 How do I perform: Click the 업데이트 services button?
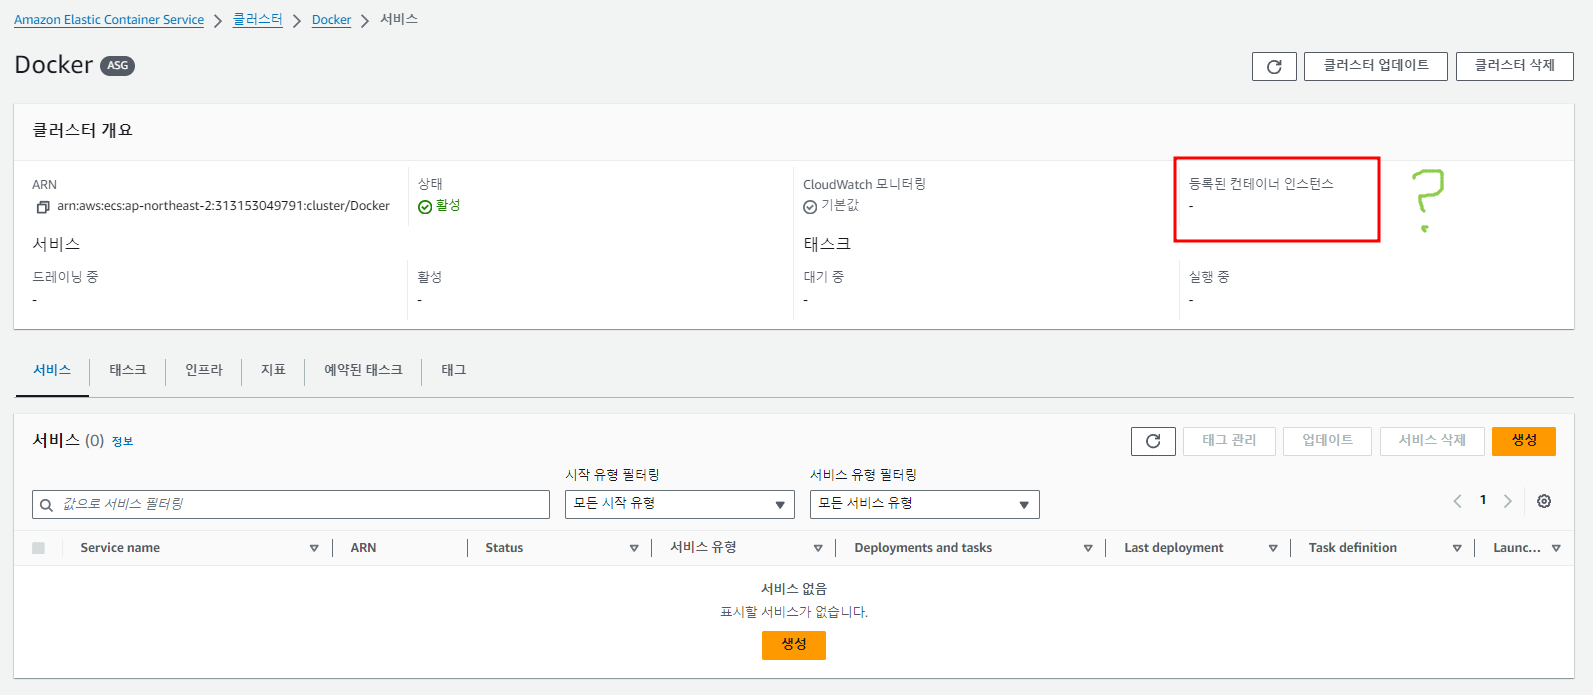click(x=1328, y=441)
